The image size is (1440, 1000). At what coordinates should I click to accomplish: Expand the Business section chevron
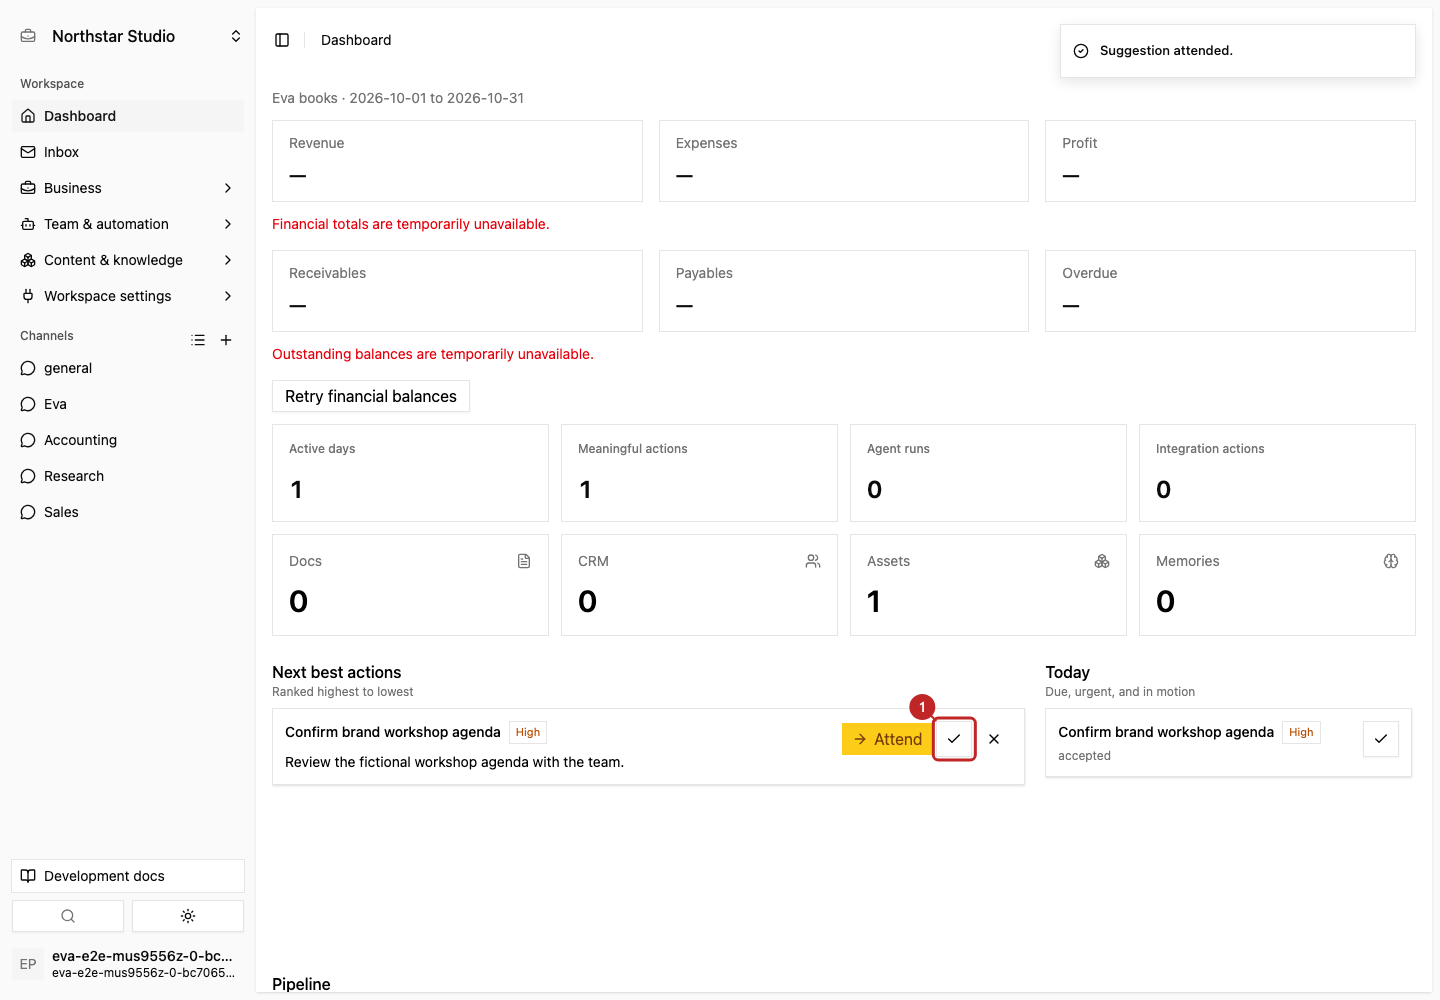pyautogui.click(x=228, y=188)
